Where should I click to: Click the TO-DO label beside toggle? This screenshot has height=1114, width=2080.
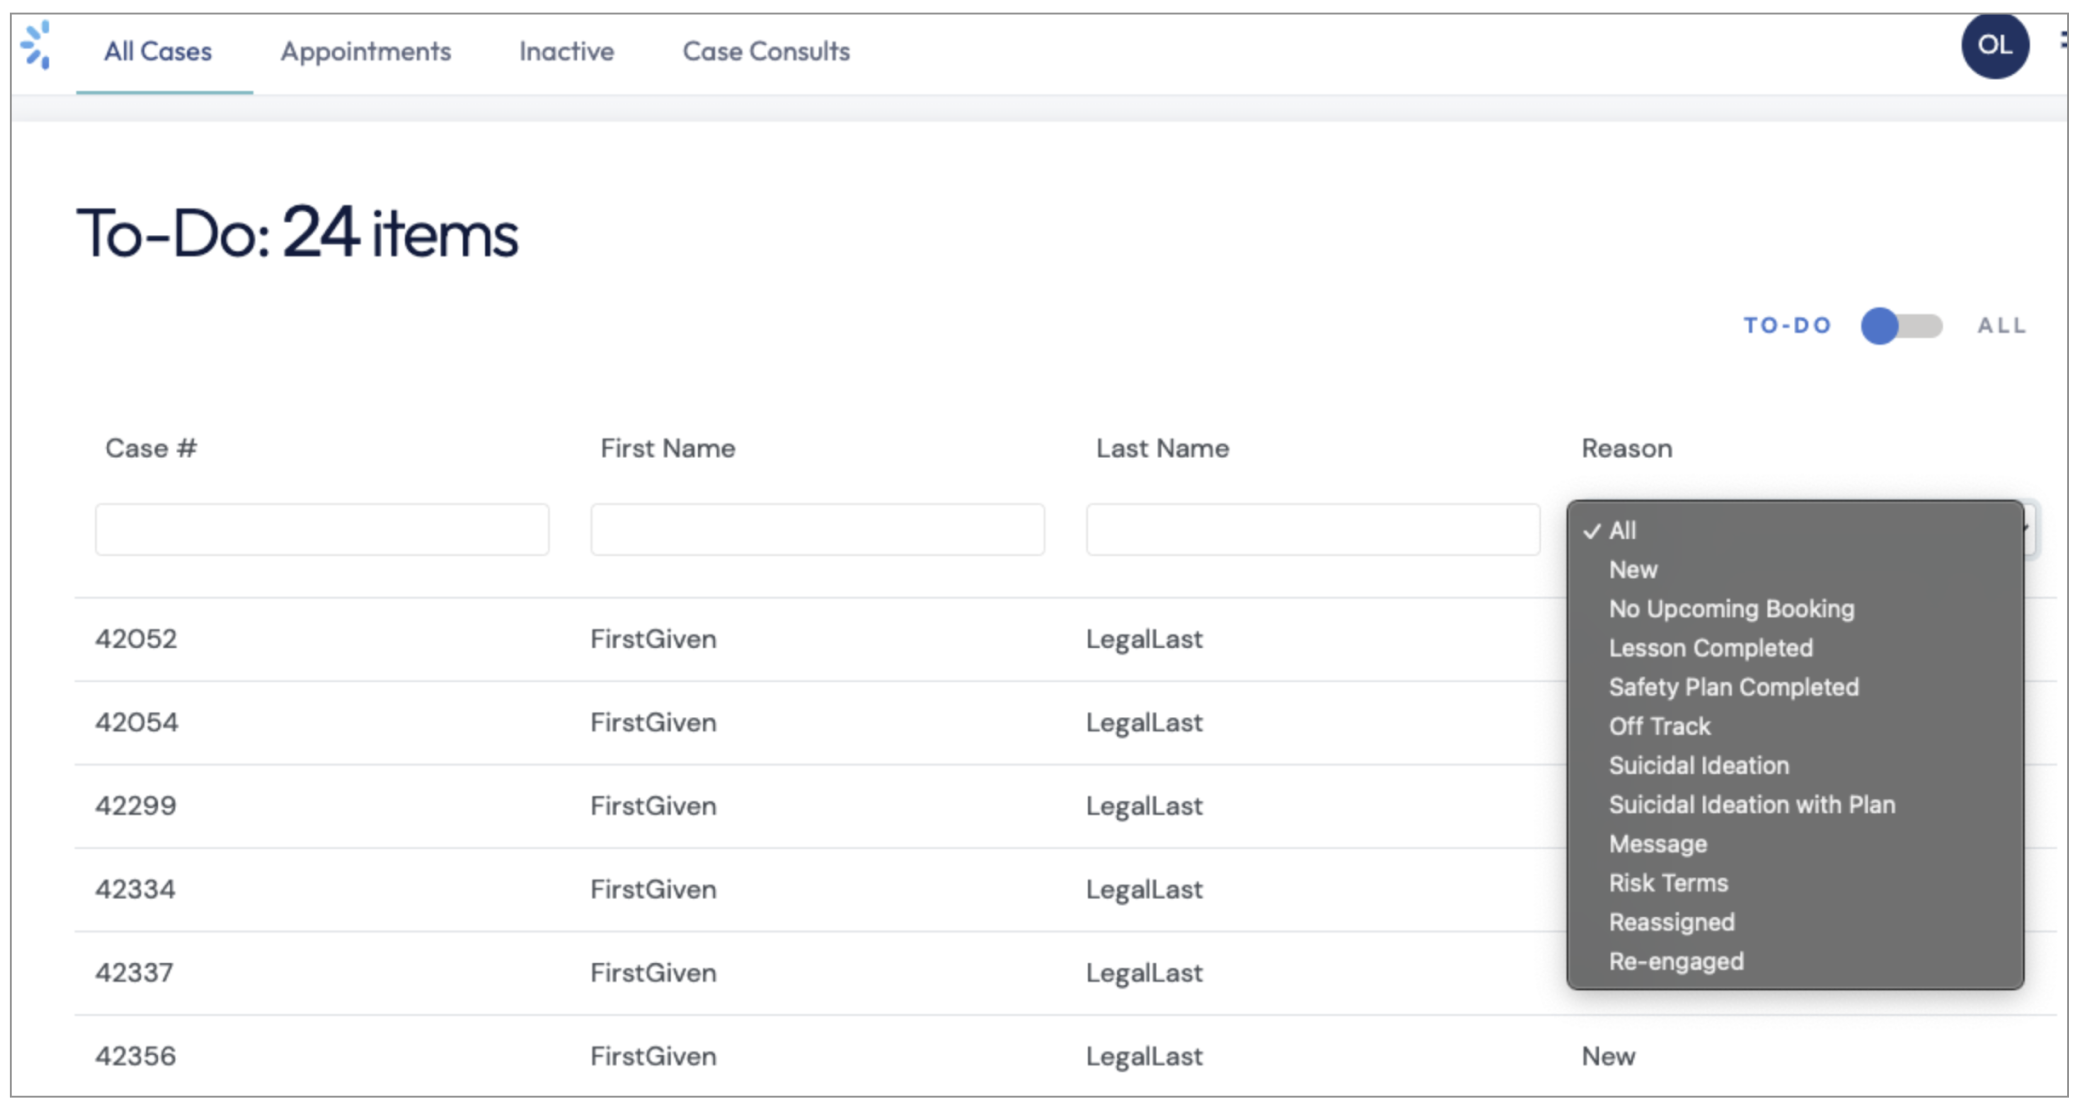1787,326
